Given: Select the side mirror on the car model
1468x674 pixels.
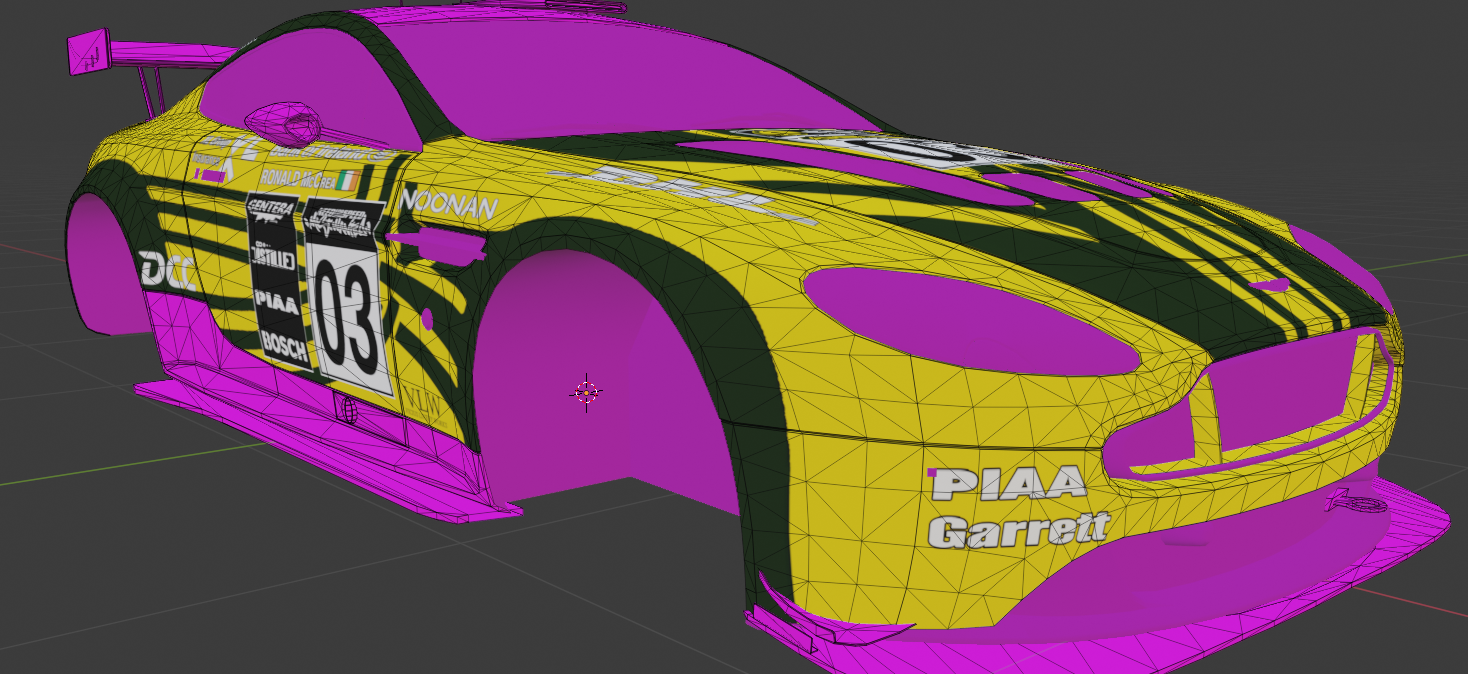Looking at the screenshot, I should pos(286,122).
